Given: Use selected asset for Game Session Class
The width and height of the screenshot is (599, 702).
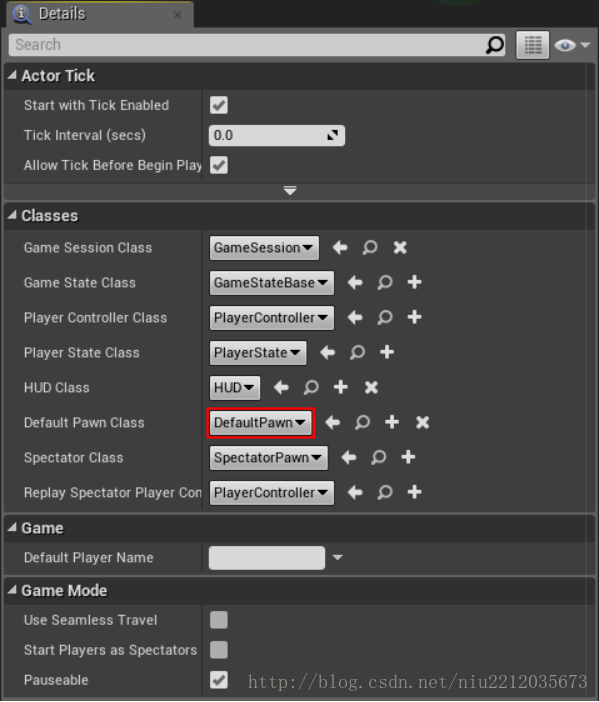Looking at the screenshot, I should coord(340,248).
